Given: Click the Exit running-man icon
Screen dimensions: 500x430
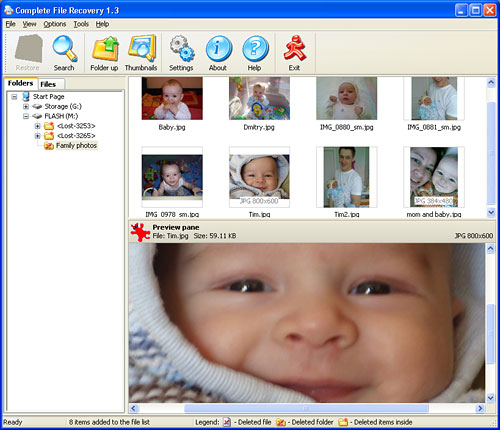Looking at the screenshot, I should point(295,49).
